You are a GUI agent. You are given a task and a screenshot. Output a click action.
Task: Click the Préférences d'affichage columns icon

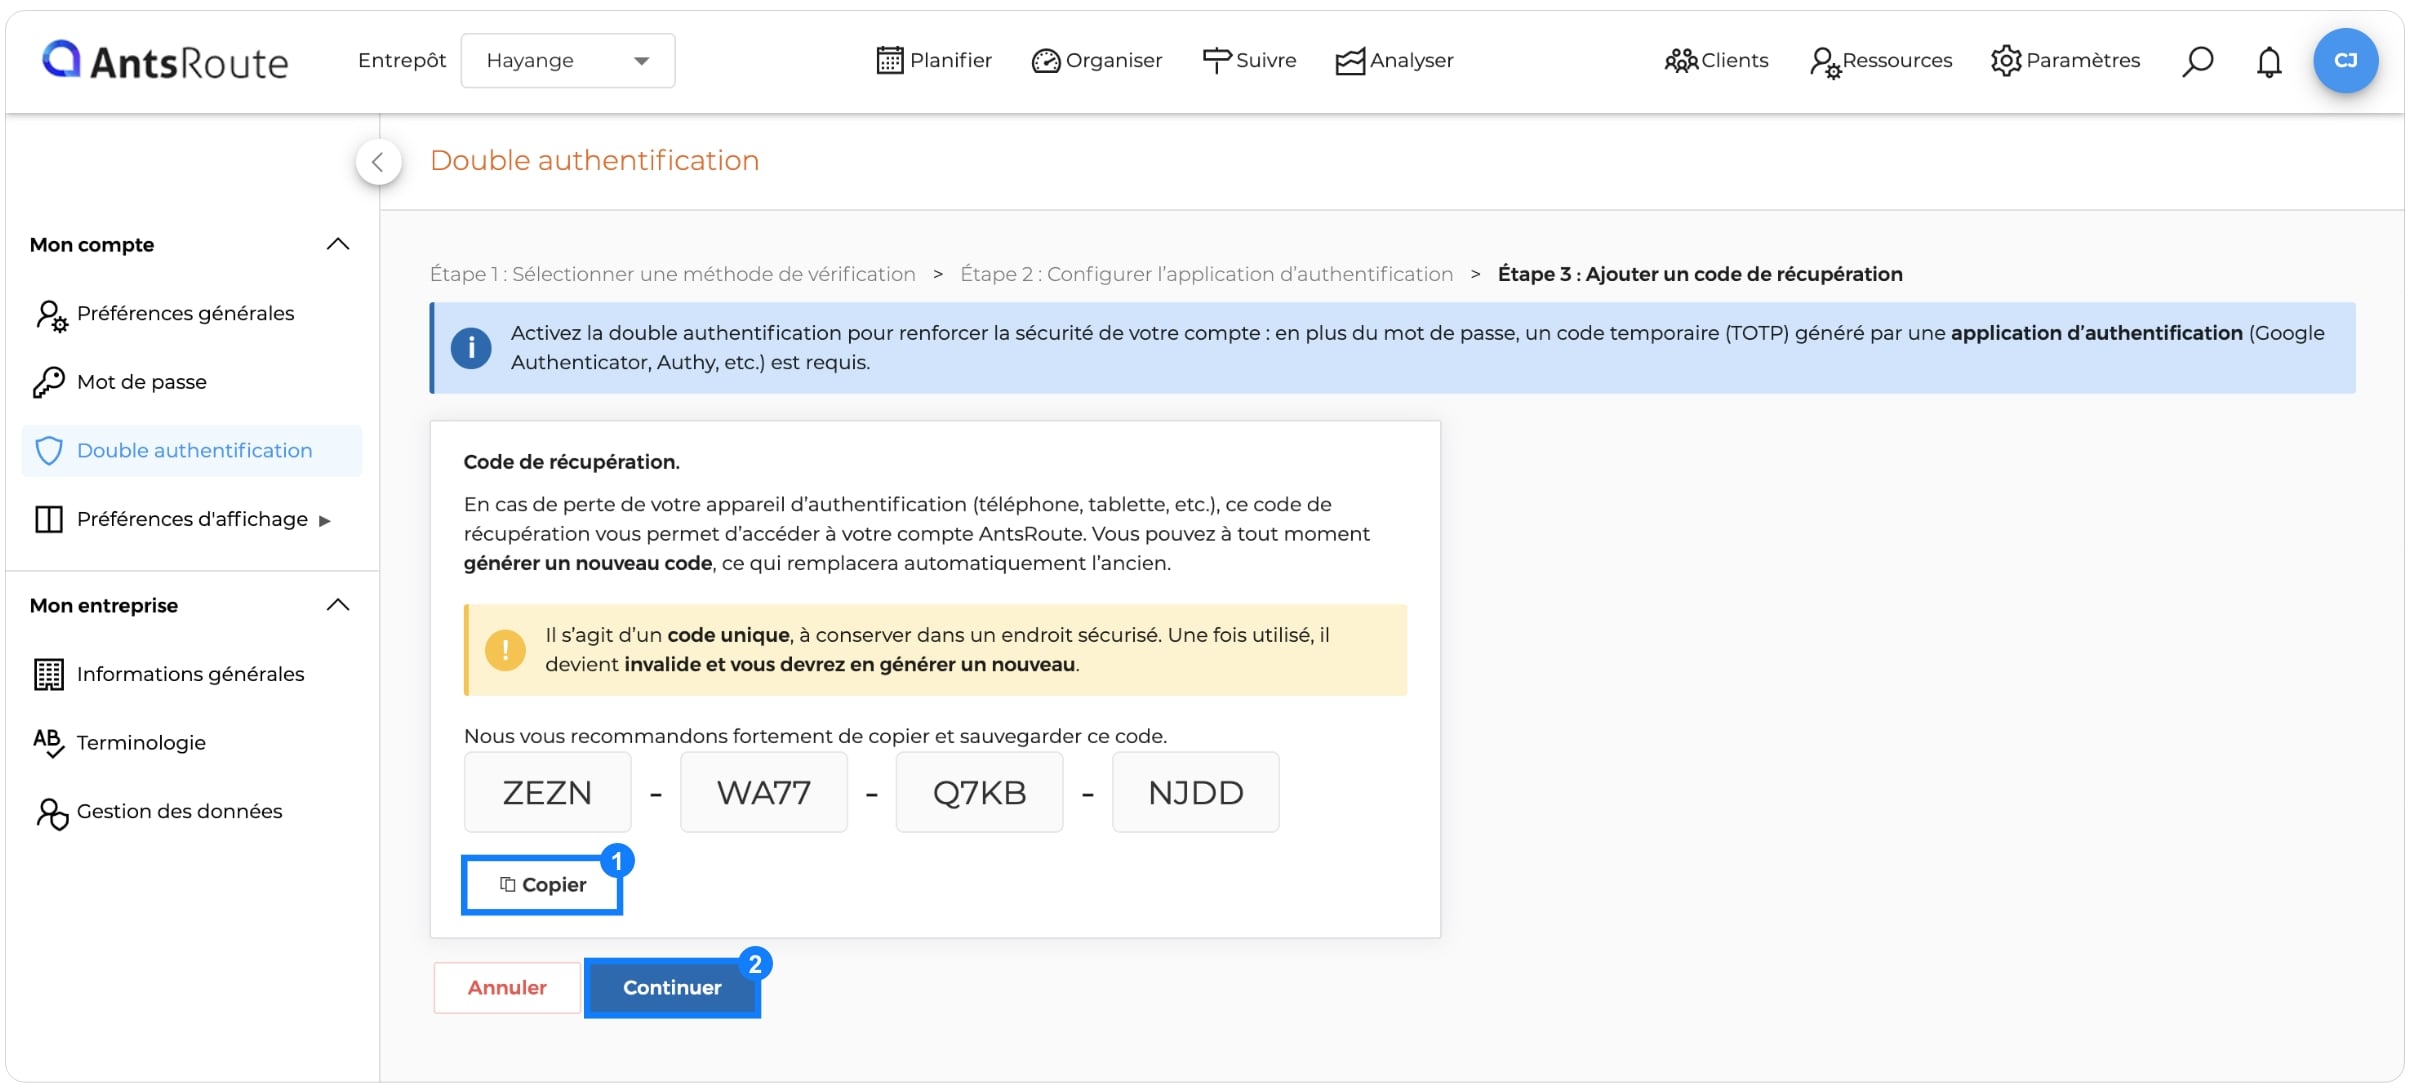[49, 519]
